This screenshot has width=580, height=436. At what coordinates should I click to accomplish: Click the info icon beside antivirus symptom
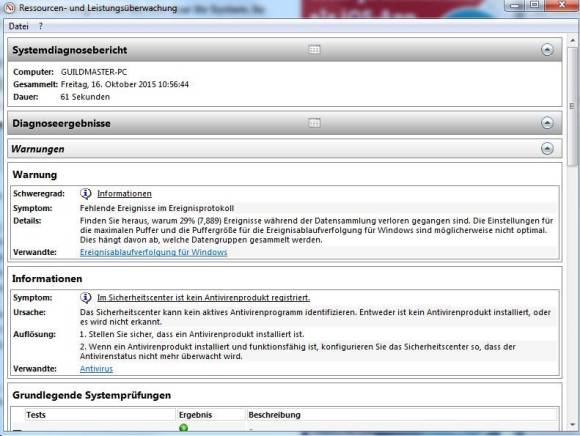coord(85,297)
